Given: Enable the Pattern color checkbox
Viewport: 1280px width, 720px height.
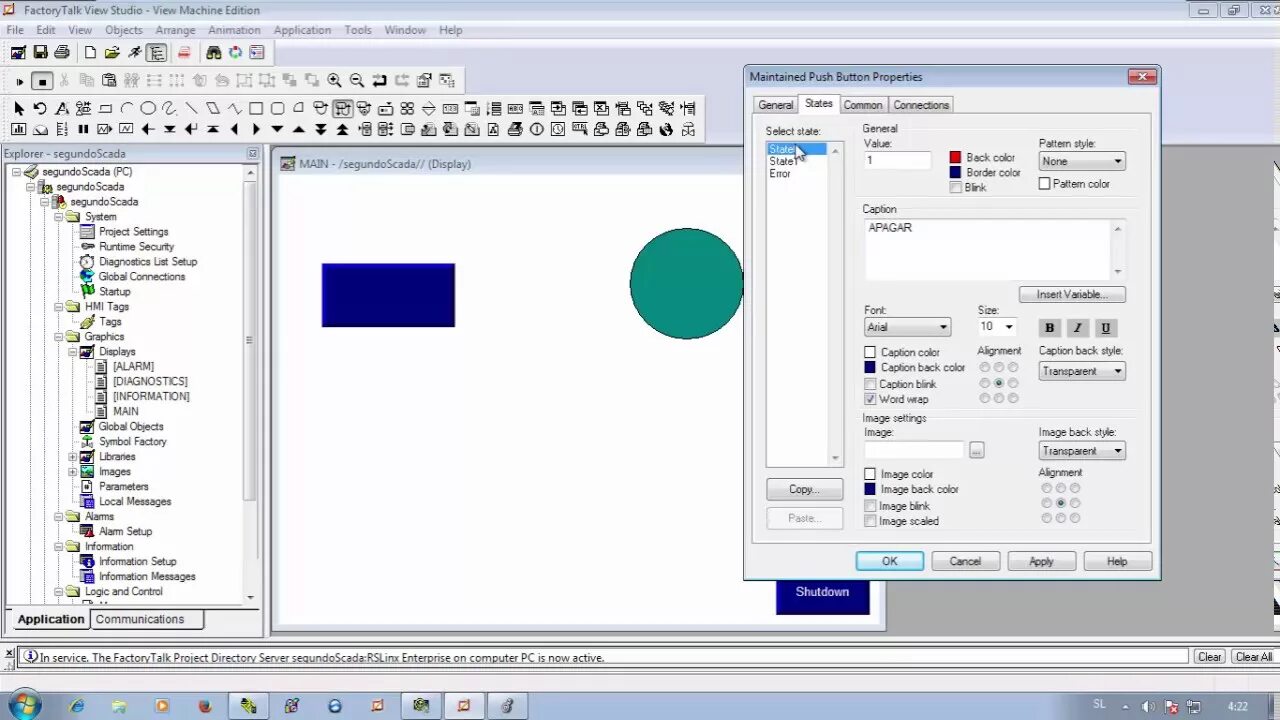Looking at the screenshot, I should point(1044,184).
